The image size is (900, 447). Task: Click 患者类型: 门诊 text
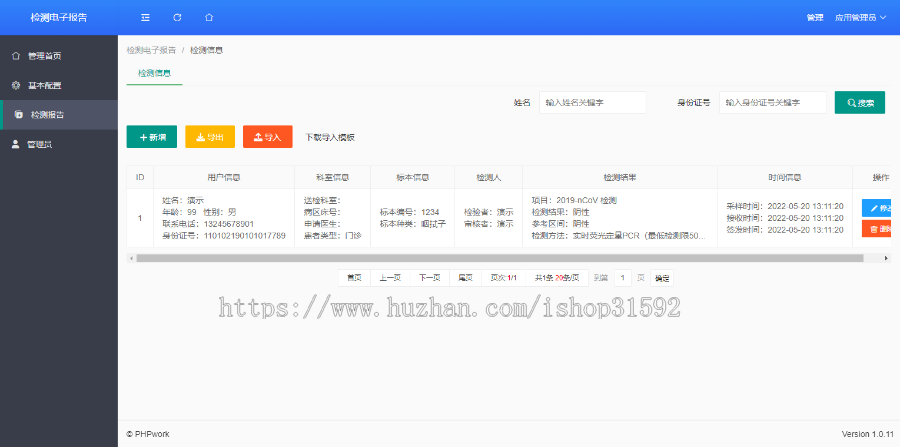[x=333, y=236]
